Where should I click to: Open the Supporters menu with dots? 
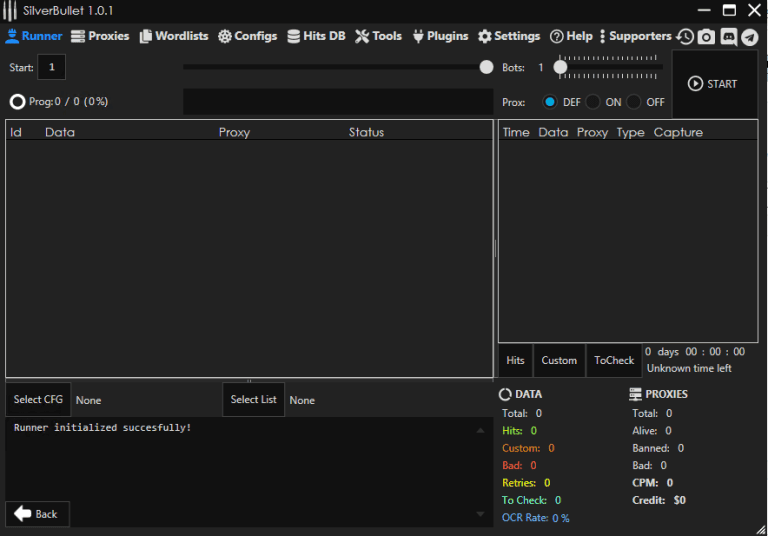tap(635, 36)
